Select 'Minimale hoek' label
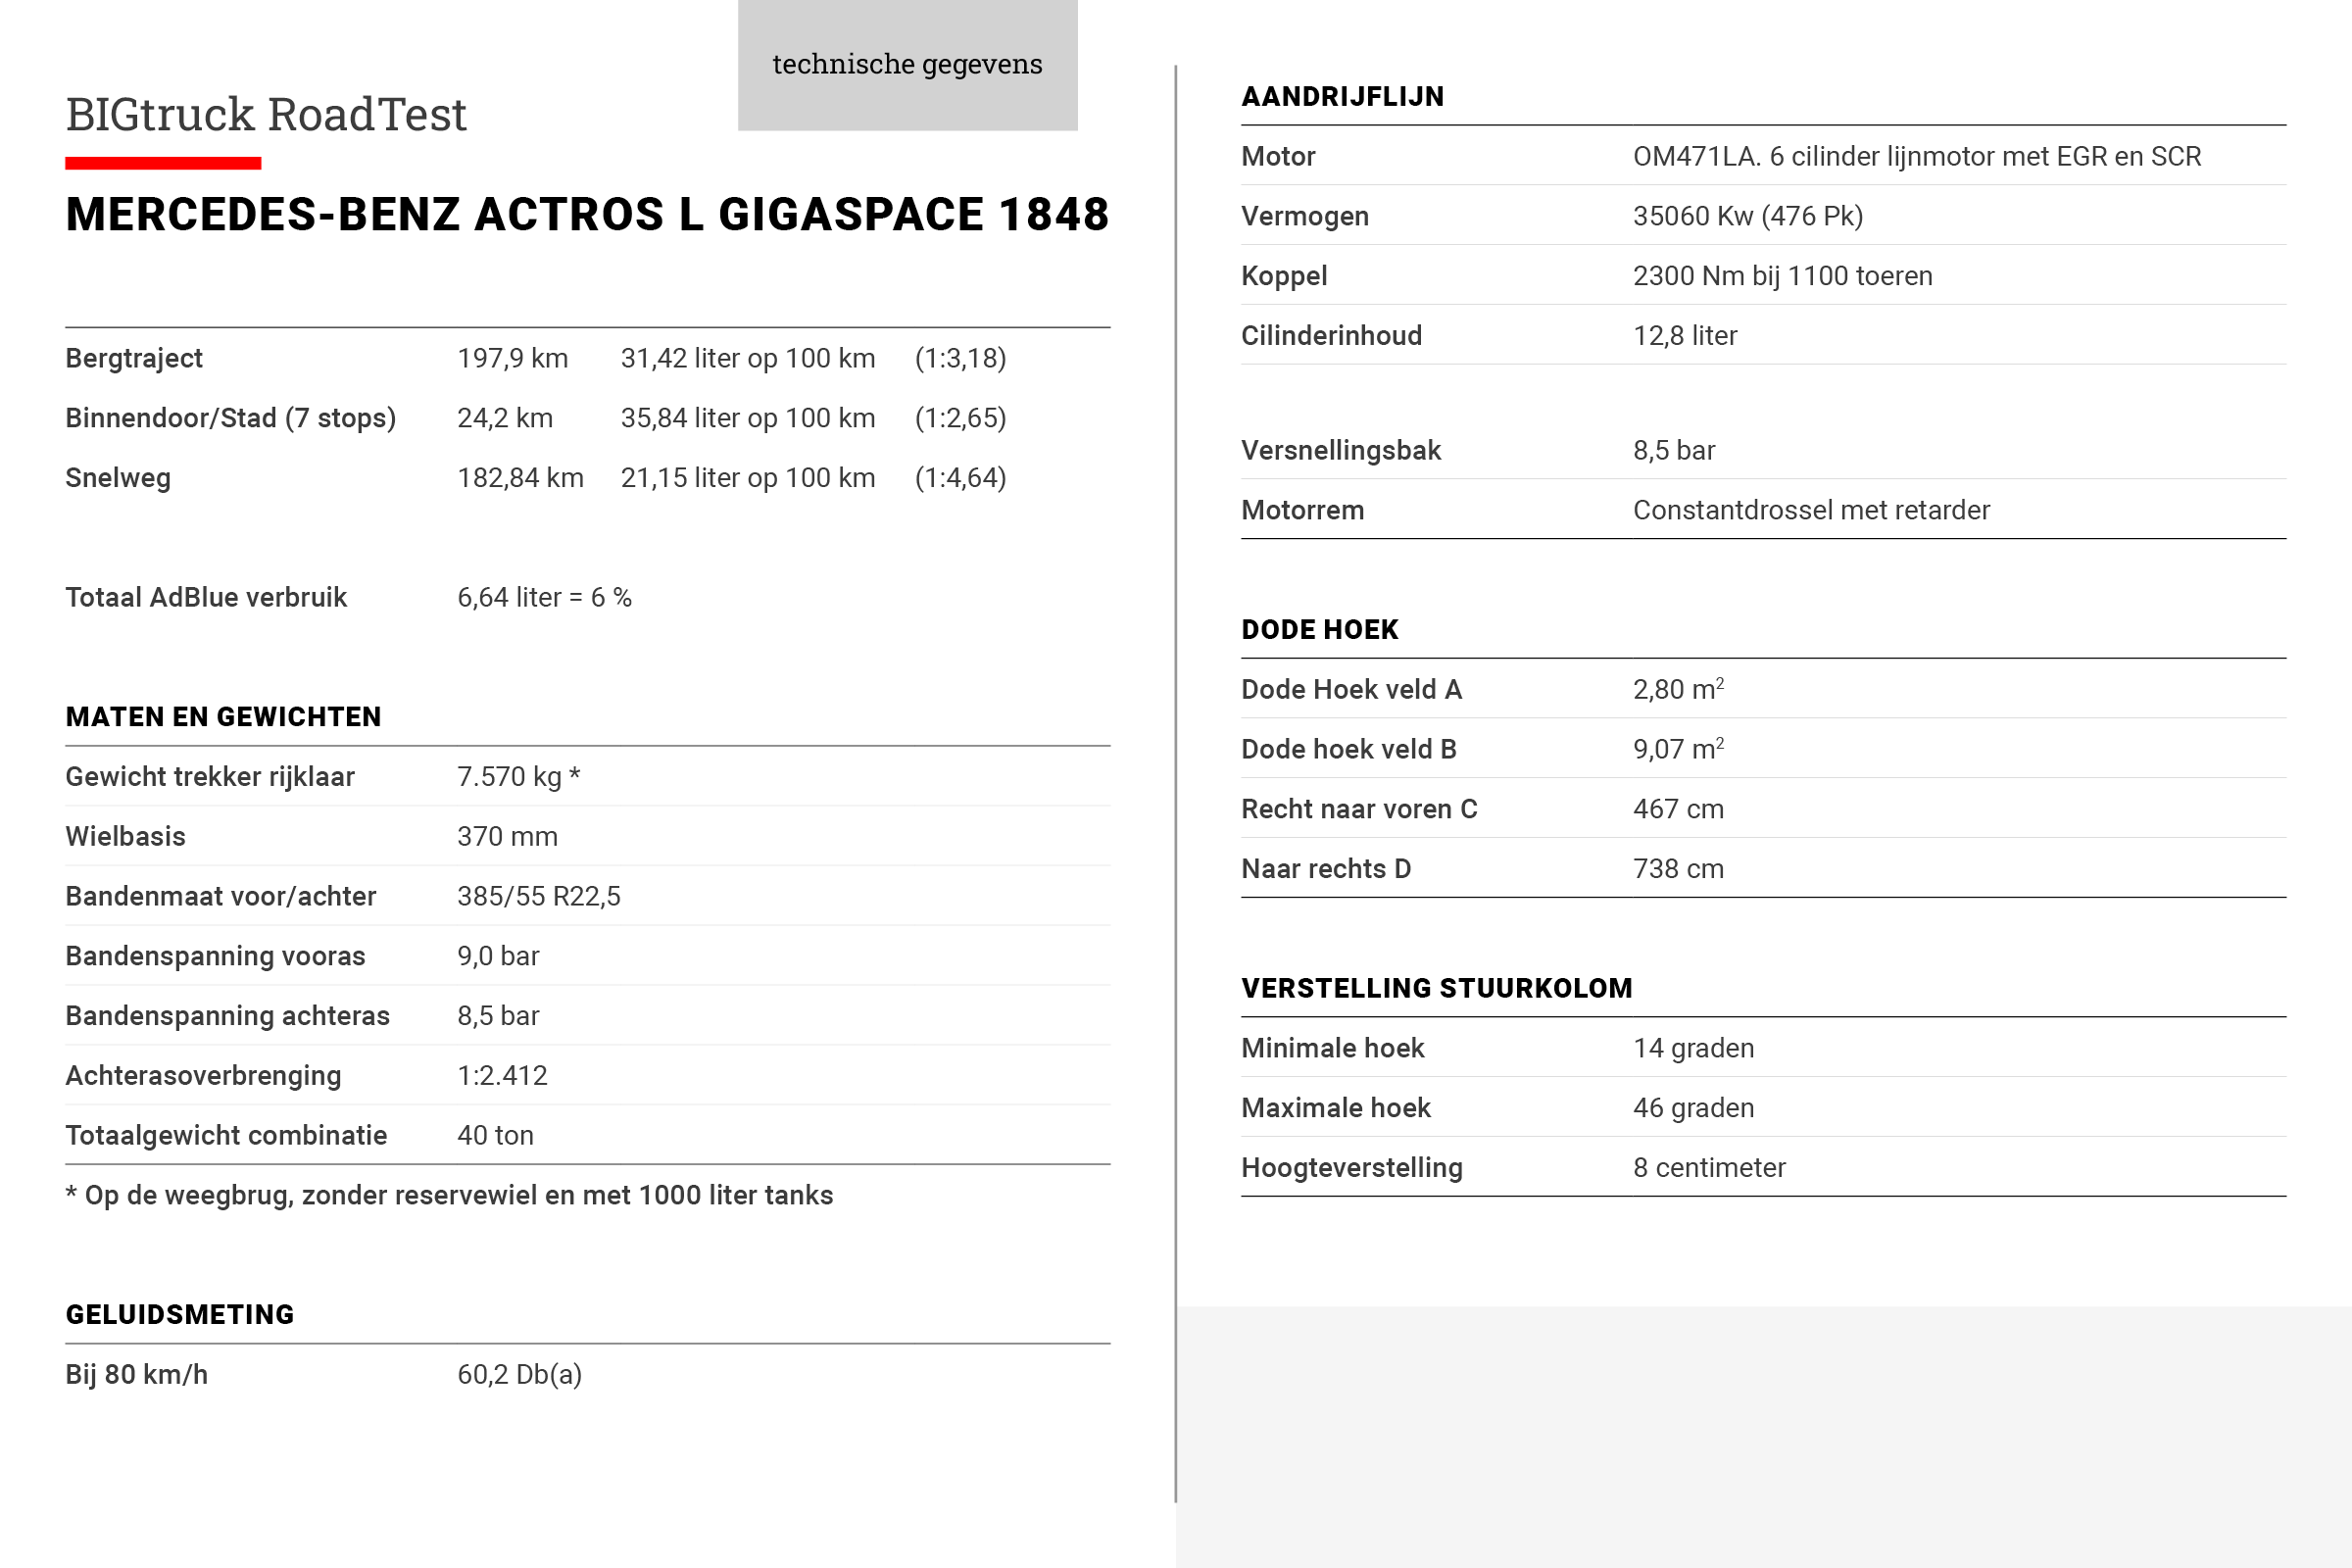Image resolution: width=2352 pixels, height=1568 pixels. (x=1332, y=1048)
